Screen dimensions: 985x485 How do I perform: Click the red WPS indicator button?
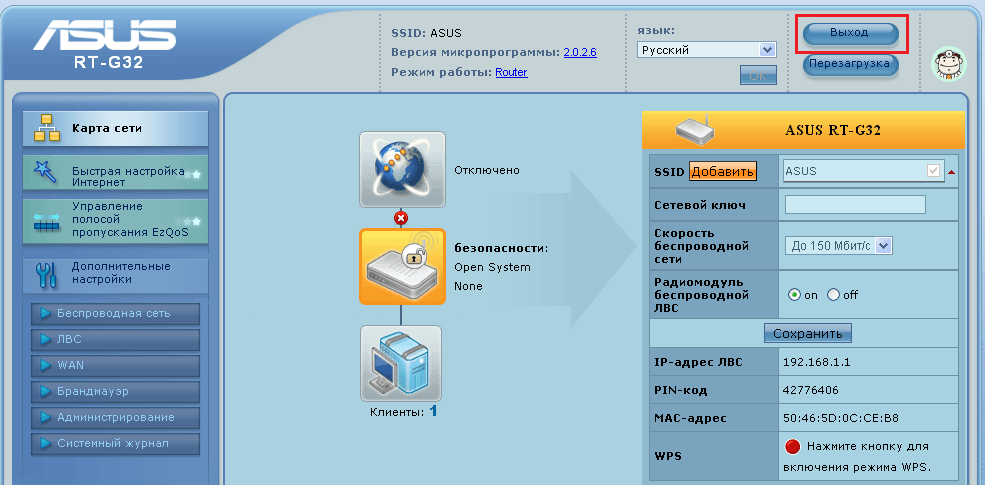point(793,447)
